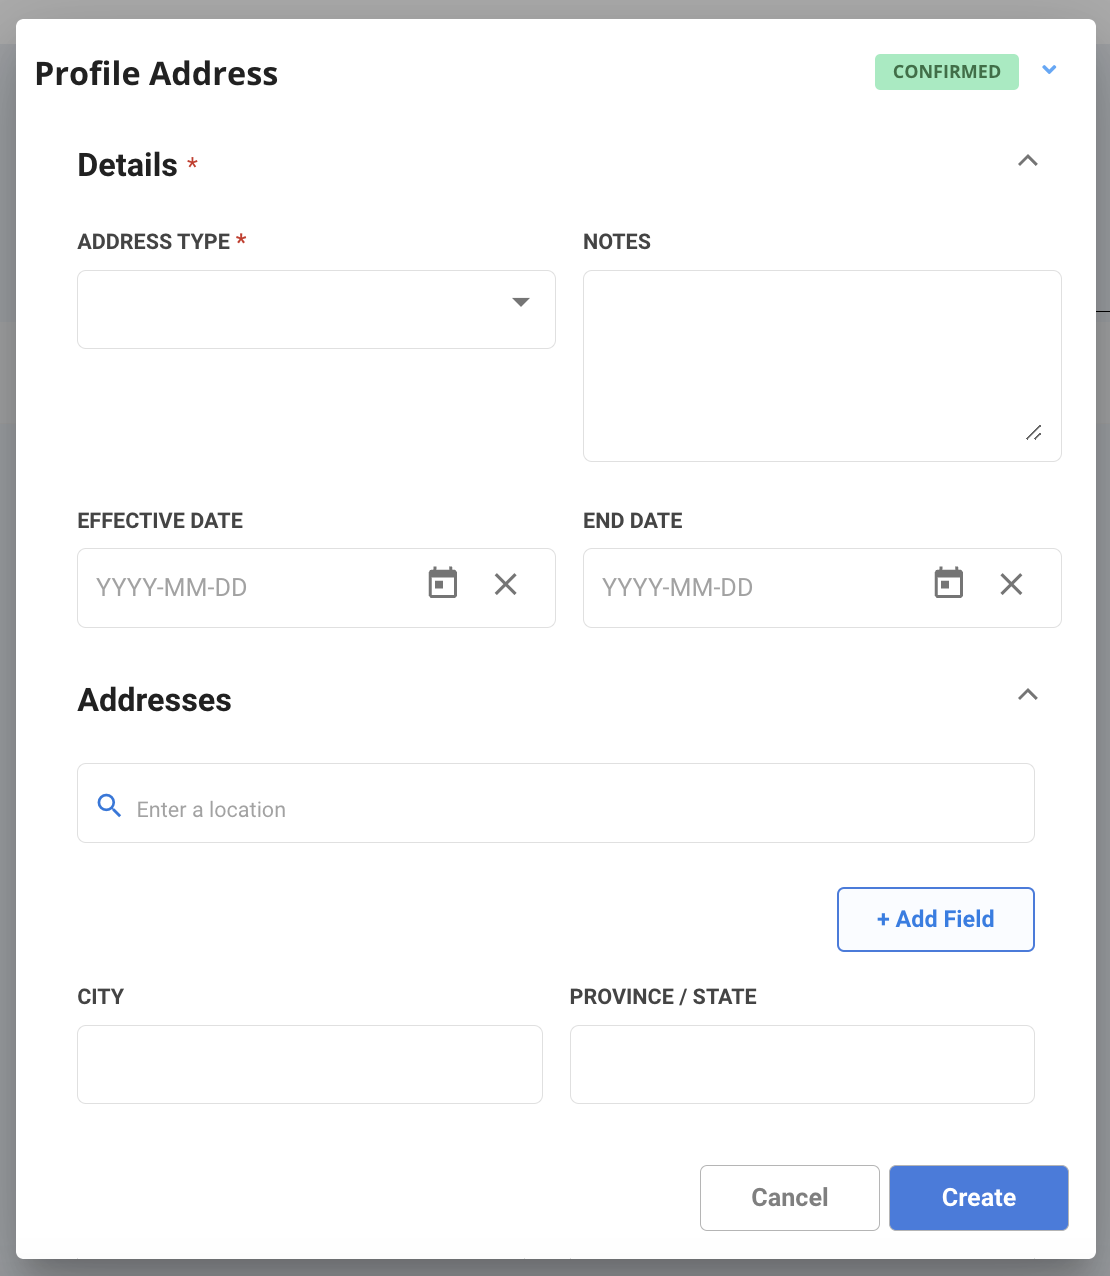Click the CONFIRMED status badge

click(946, 71)
